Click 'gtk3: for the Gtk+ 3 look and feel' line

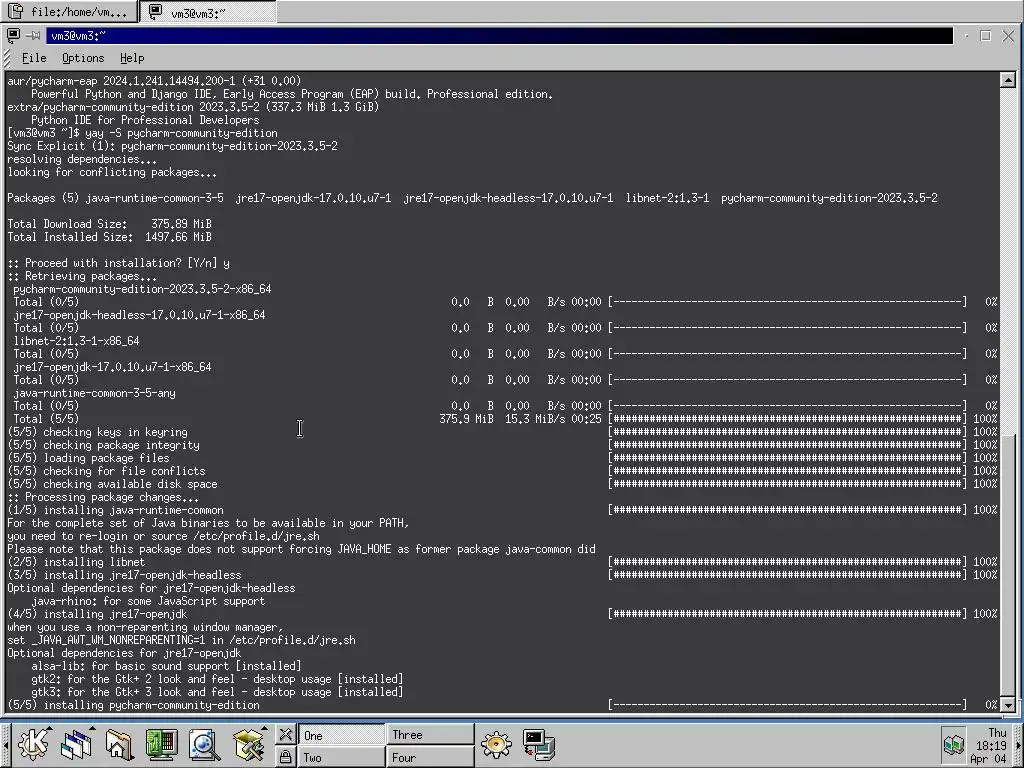point(217,692)
